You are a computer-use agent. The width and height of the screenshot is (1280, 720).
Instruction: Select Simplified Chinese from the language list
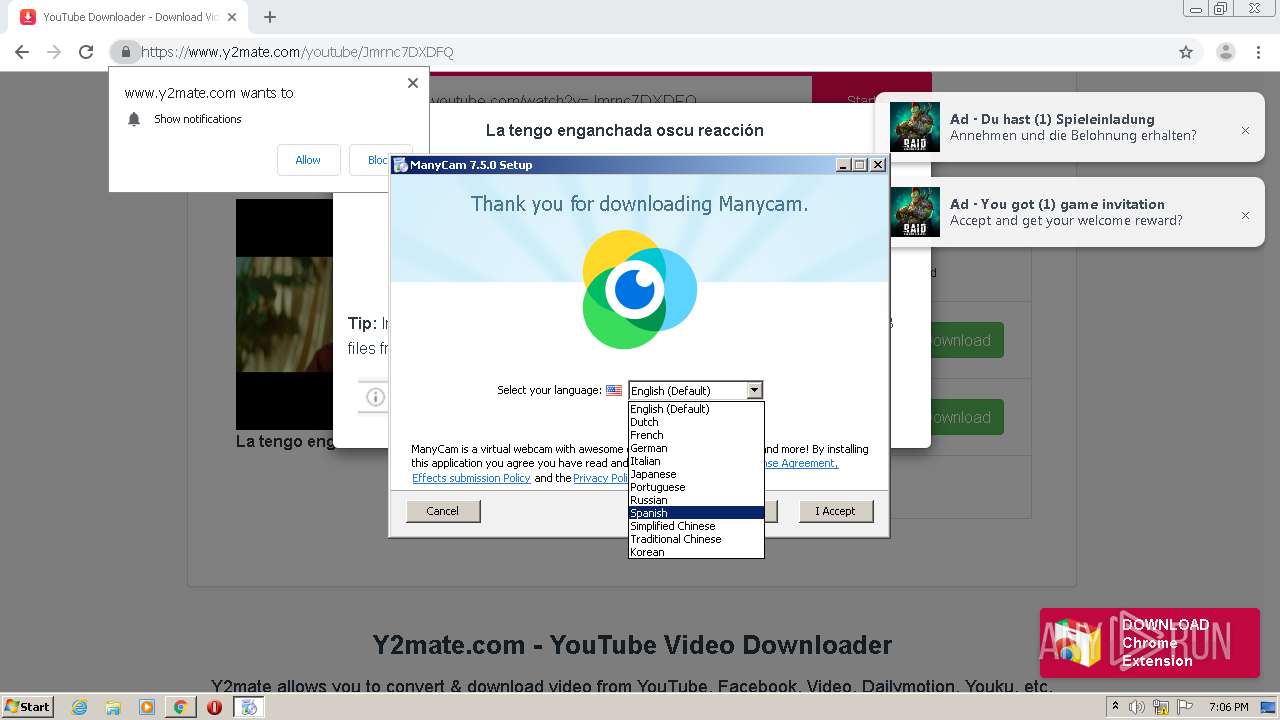click(x=696, y=526)
